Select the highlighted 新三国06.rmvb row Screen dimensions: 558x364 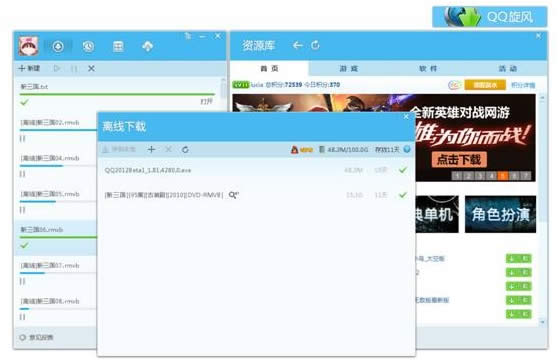pyautogui.click(x=56, y=238)
